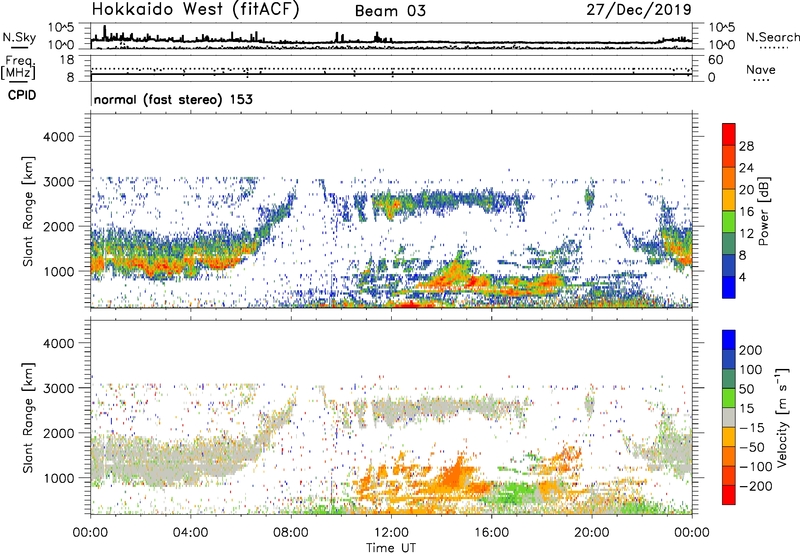Click the grey -15 to 15 Velocity colorbar segment

click(729, 417)
